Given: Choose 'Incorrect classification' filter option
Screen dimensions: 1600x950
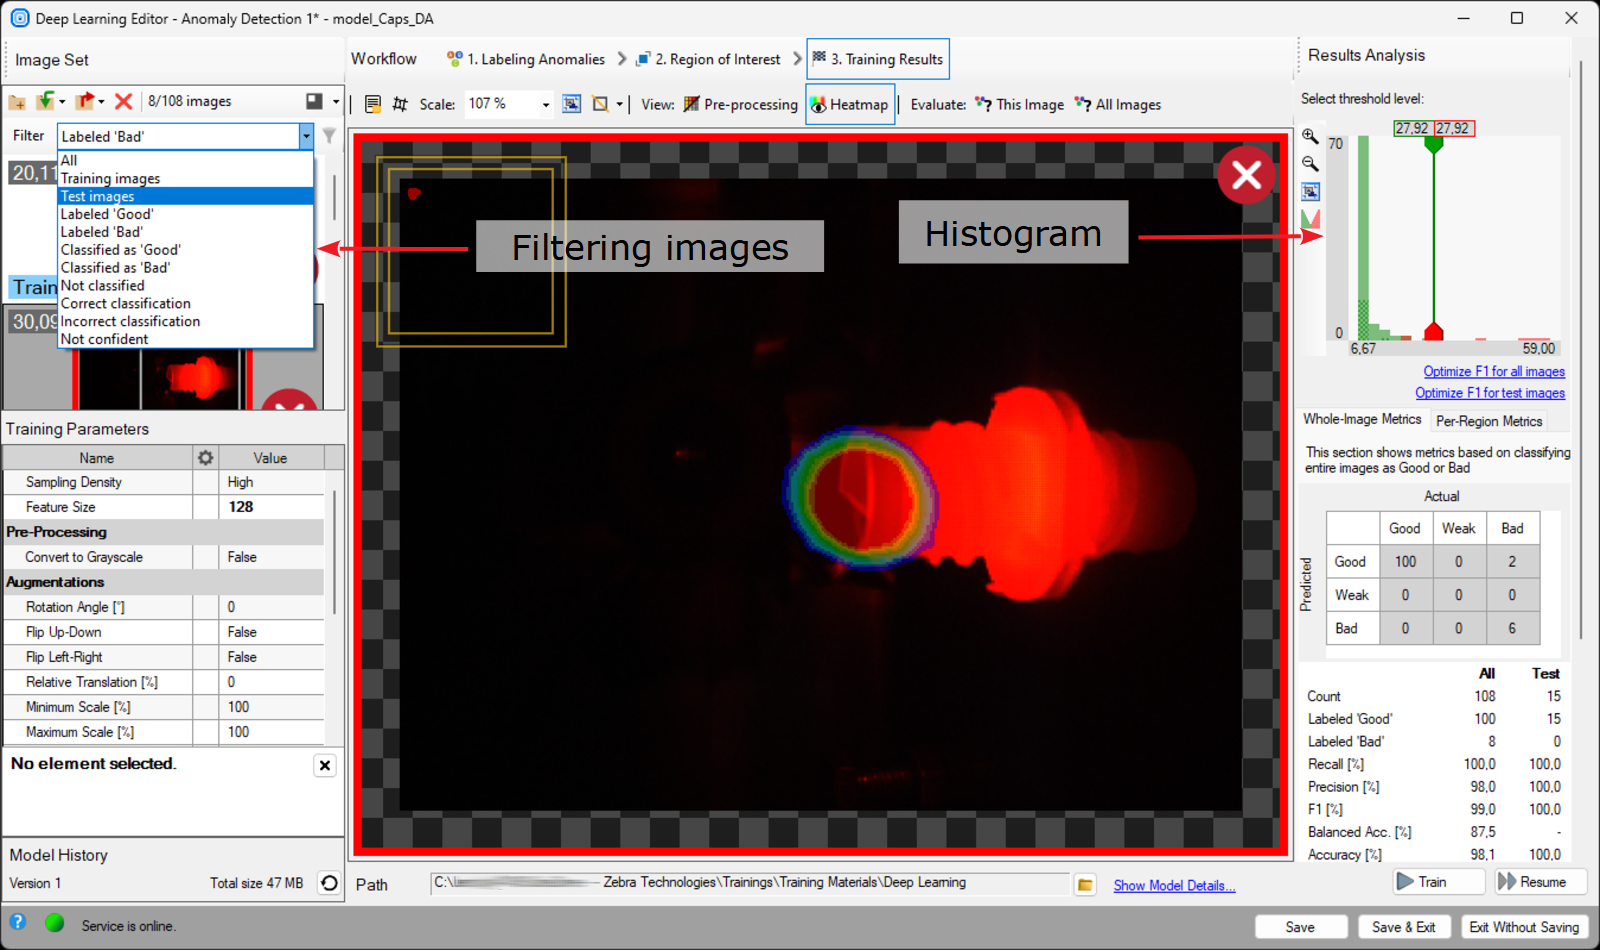Looking at the screenshot, I should [130, 322].
